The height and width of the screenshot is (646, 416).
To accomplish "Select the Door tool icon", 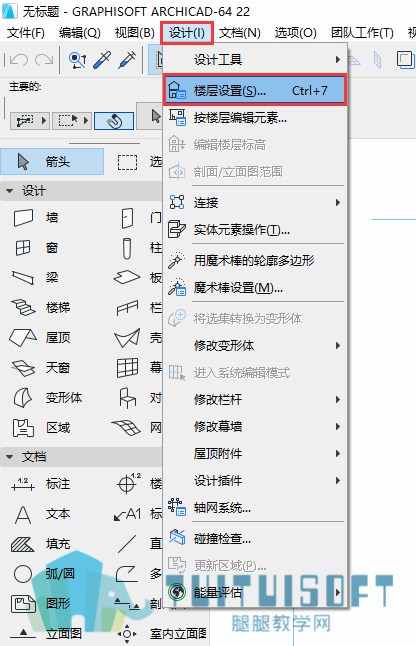I will tap(127, 218).
